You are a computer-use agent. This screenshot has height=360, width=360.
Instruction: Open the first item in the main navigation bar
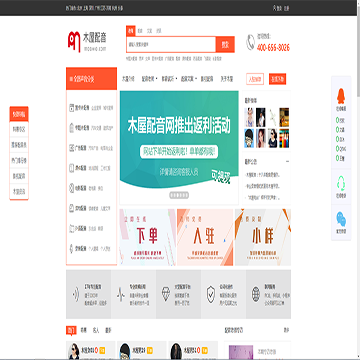coord(128,79)
